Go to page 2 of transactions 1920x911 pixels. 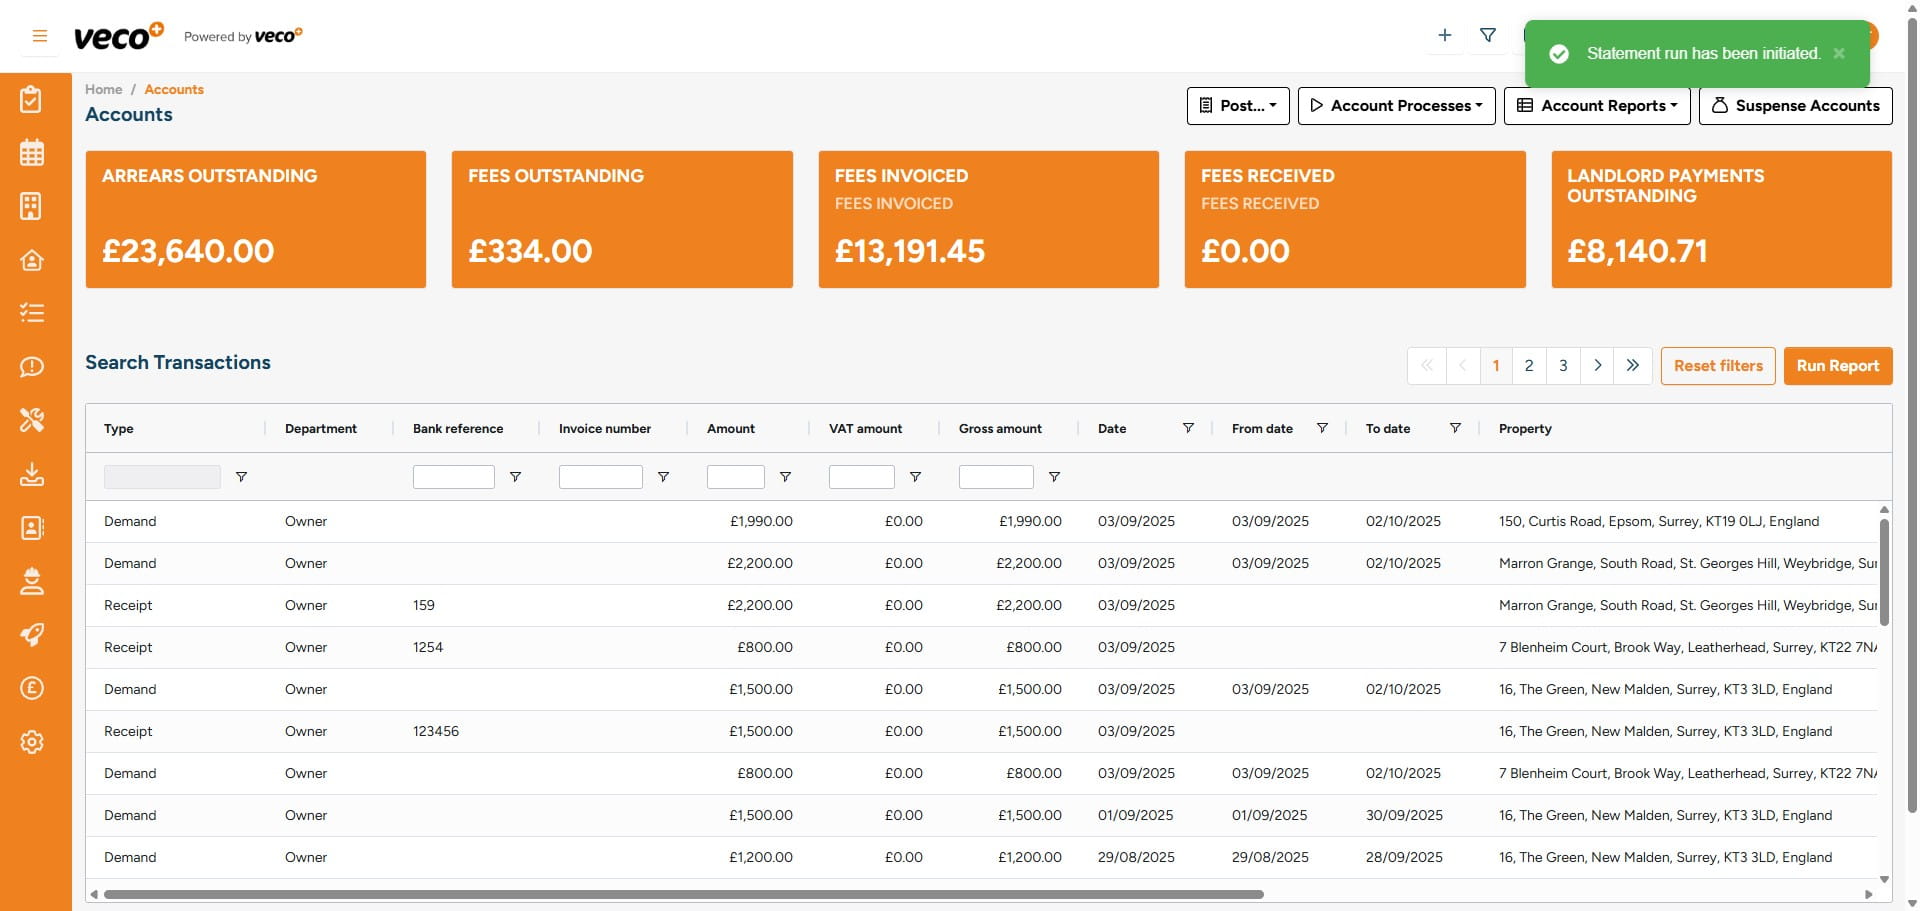[1529, 366]
